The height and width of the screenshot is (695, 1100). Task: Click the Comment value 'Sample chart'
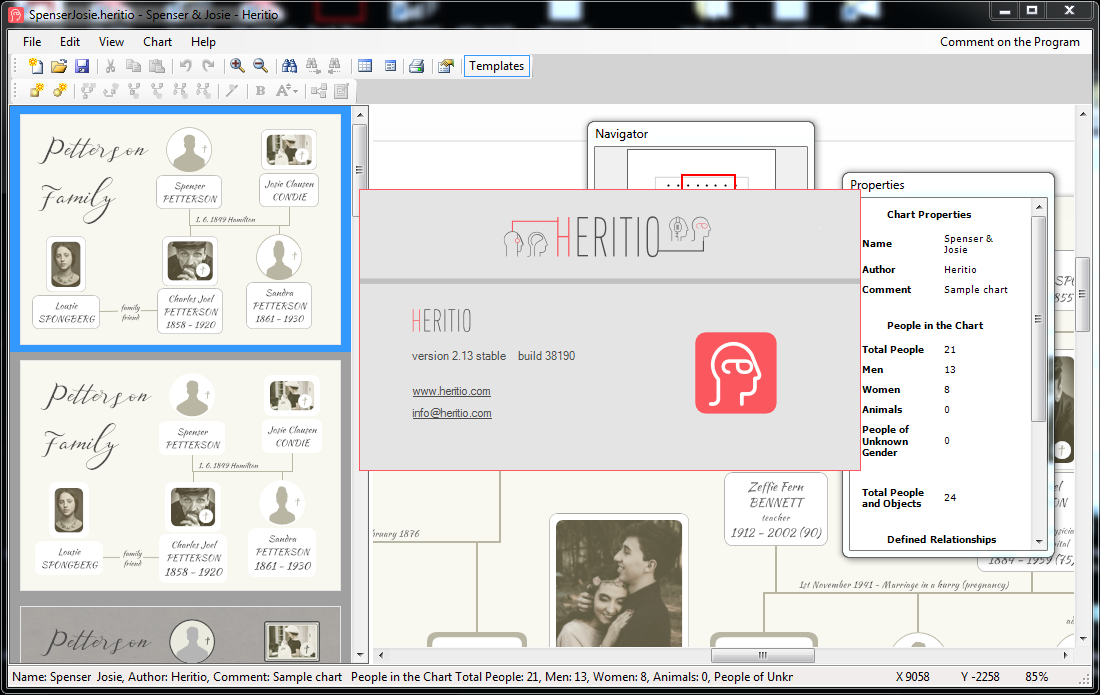(x=975, y=290)
